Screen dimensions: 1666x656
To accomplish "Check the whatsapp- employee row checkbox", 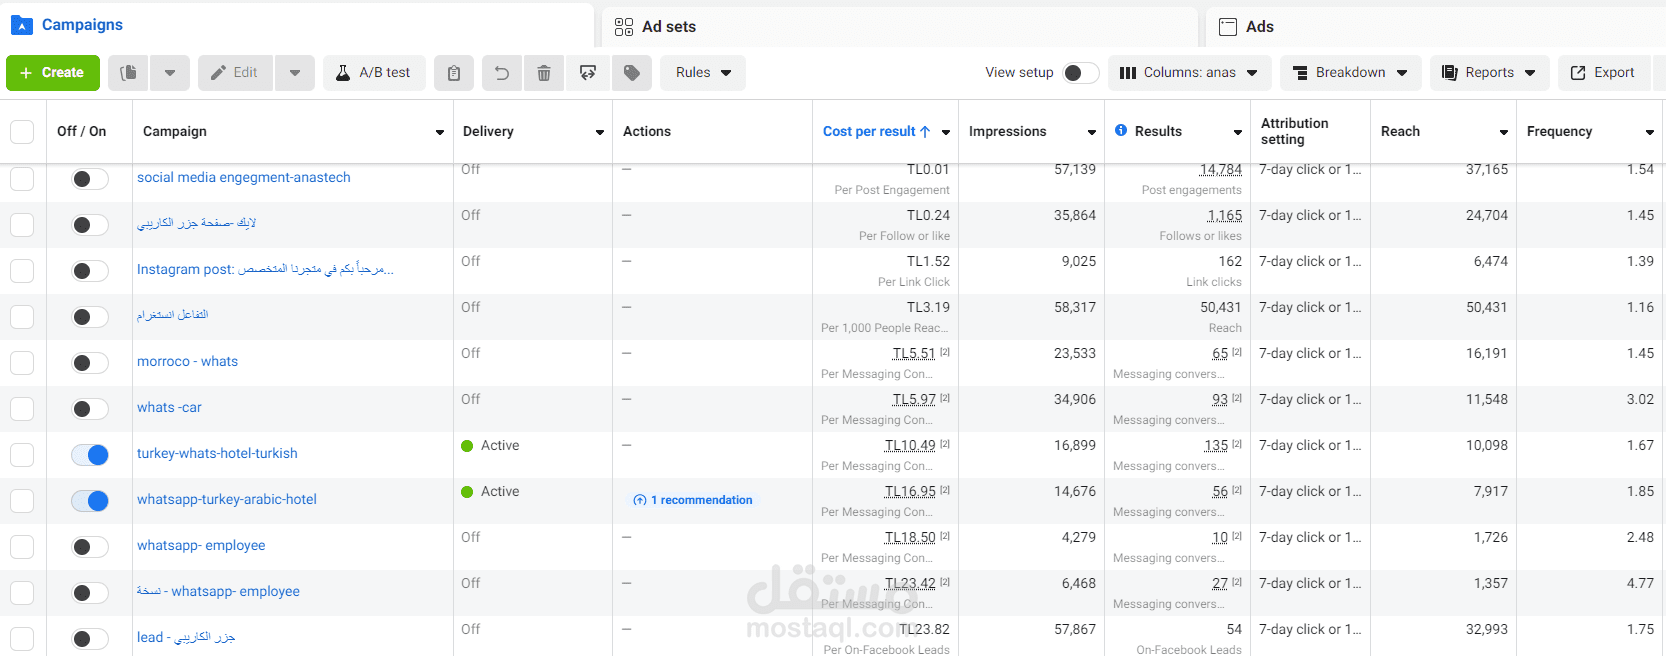I will coord(22,547).
